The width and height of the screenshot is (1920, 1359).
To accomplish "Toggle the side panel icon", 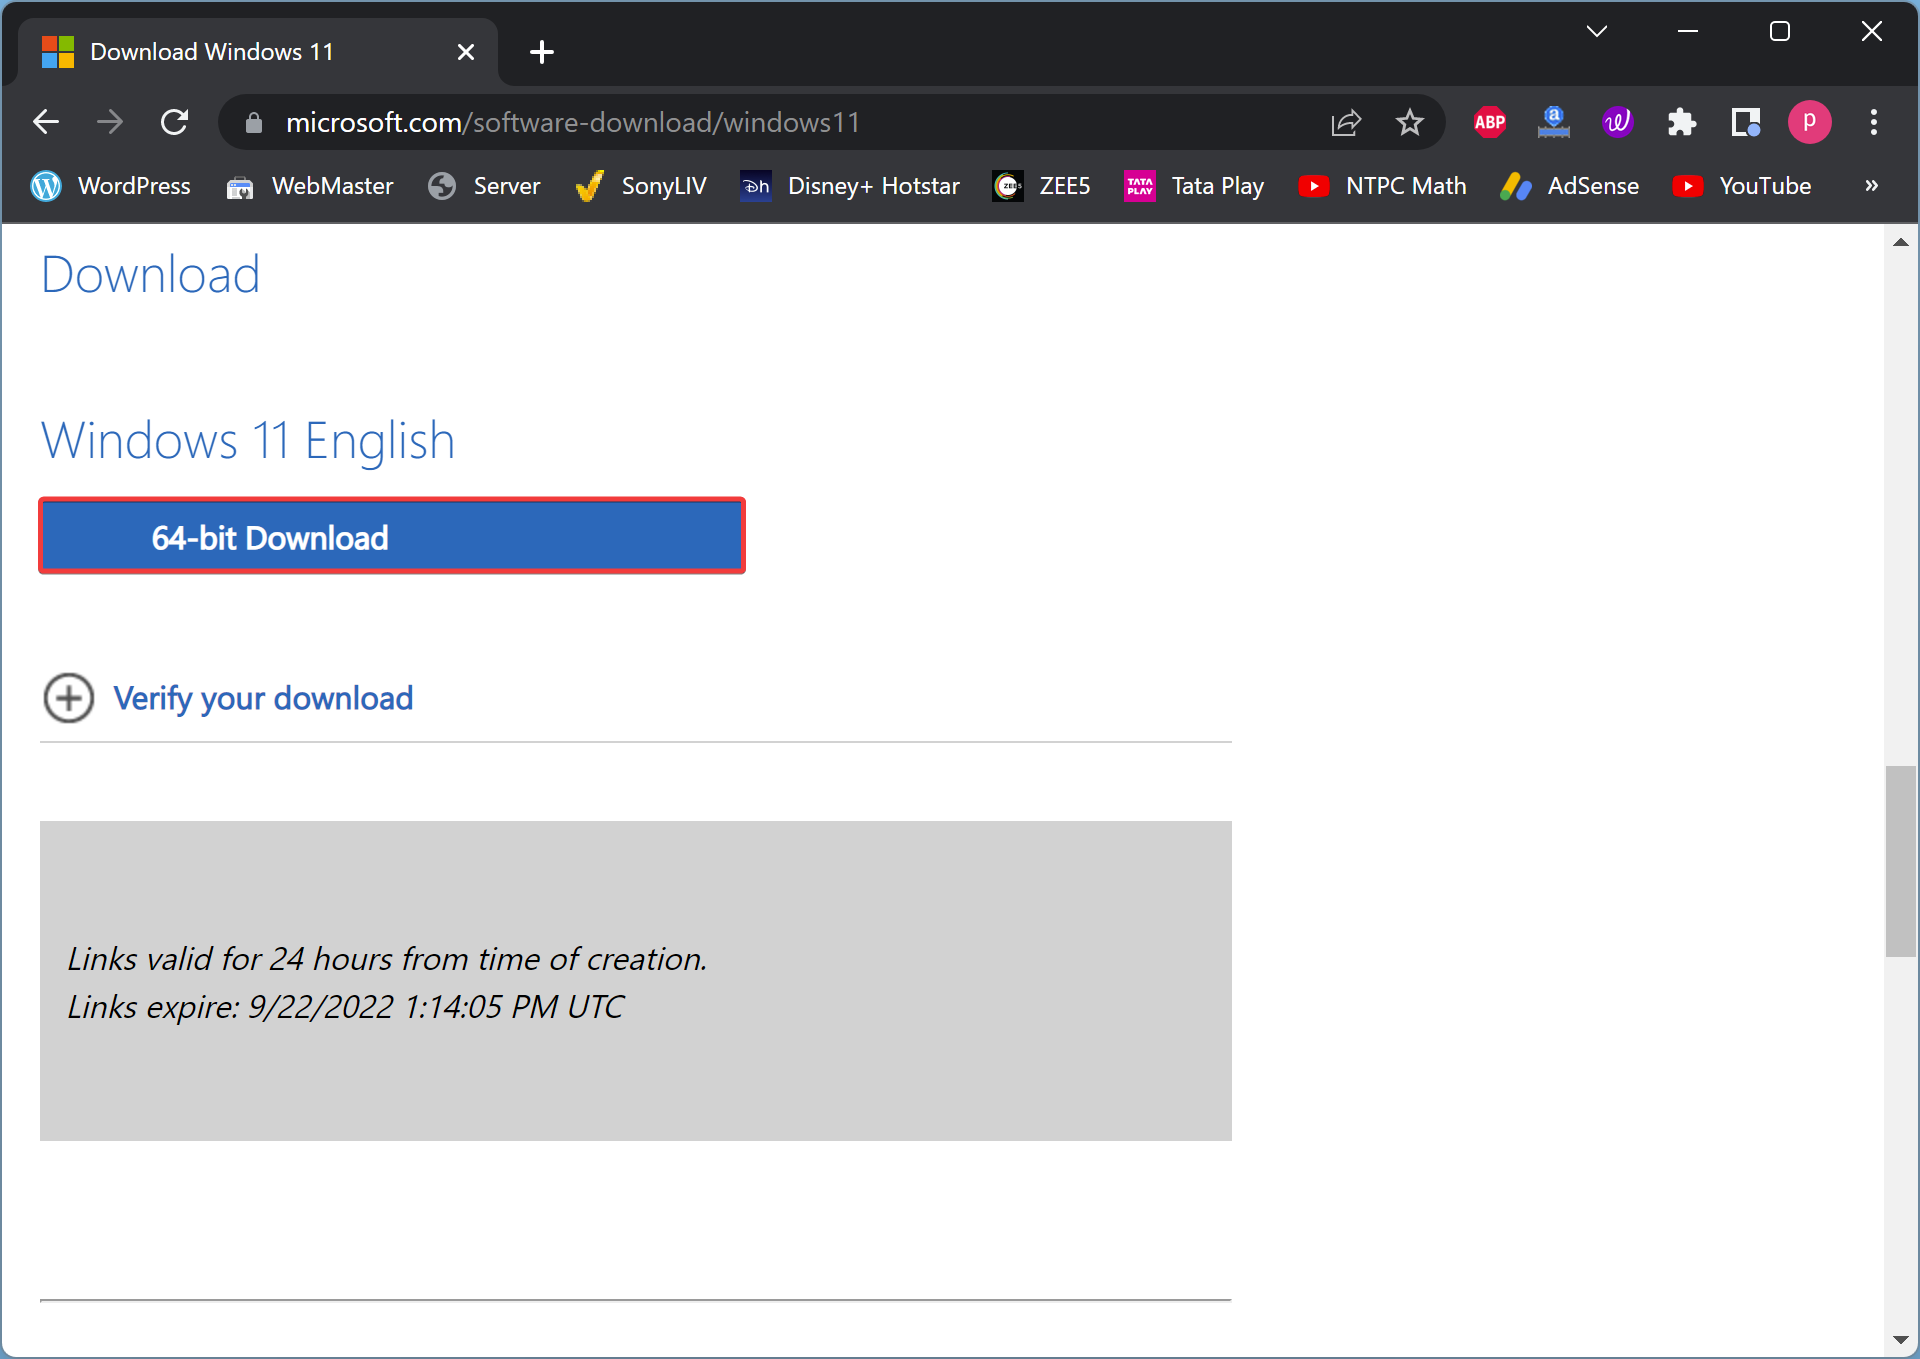I will (x=1746, y=122).
